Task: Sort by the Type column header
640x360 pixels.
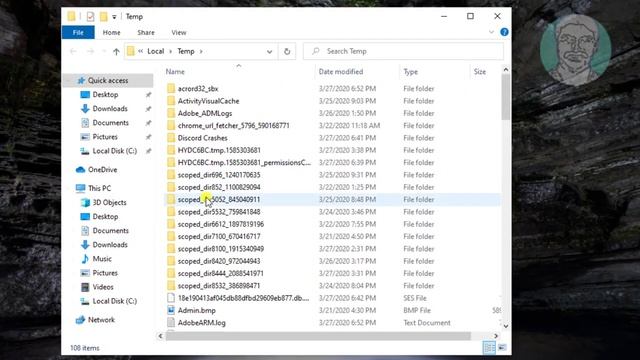Action: coord(411,71)
